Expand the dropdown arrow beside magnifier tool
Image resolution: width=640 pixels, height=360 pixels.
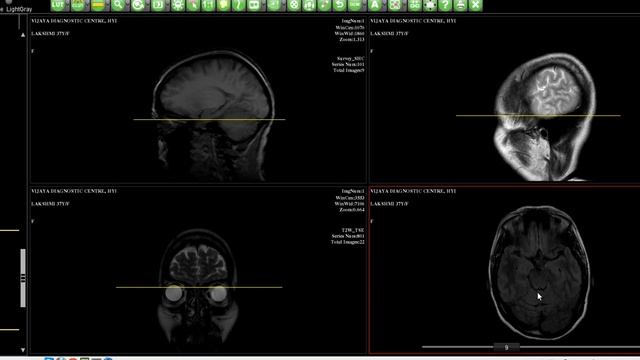tap(128, 5)
